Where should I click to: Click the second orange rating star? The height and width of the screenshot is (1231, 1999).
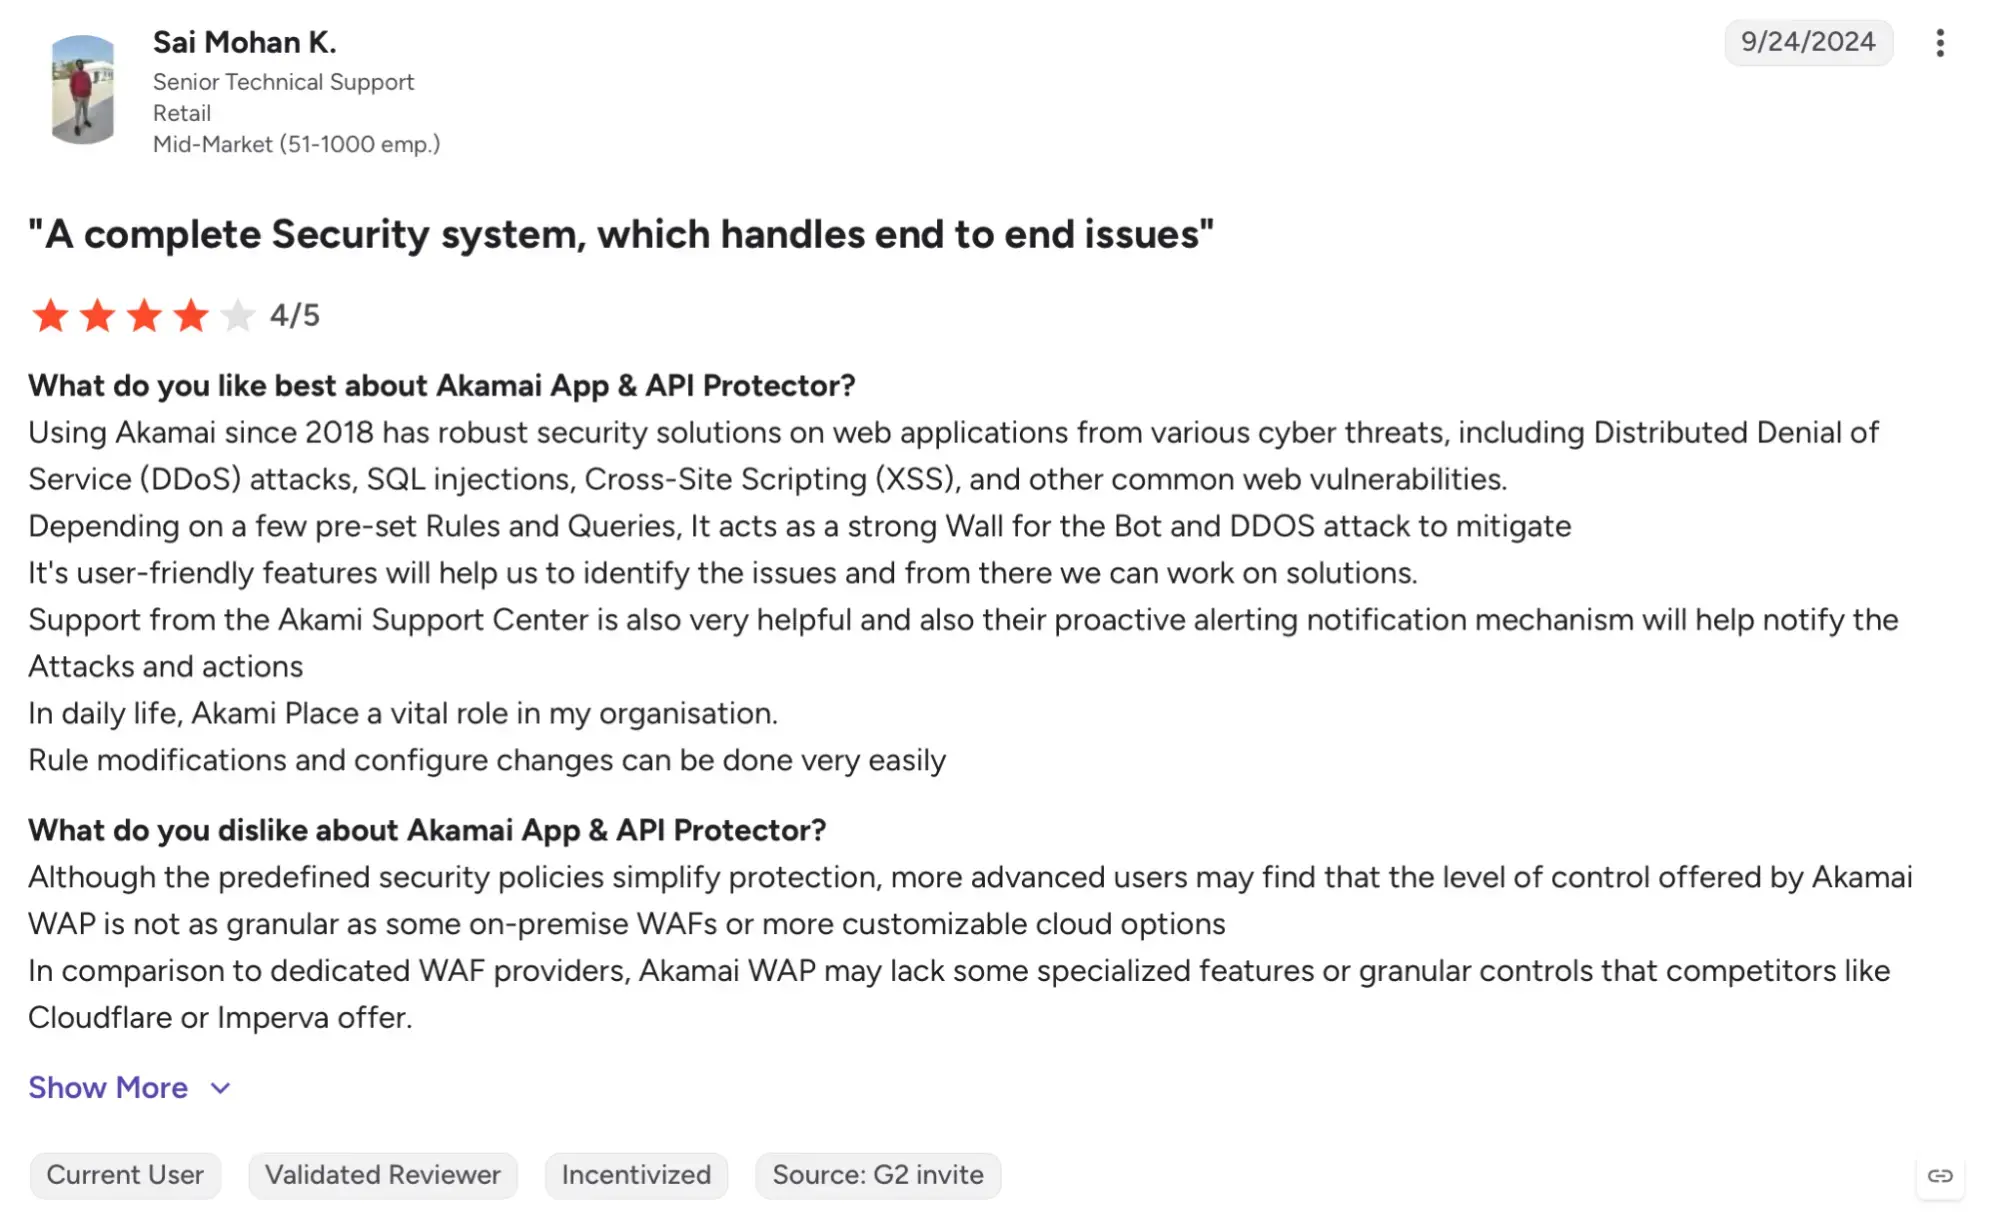(97, 316)
